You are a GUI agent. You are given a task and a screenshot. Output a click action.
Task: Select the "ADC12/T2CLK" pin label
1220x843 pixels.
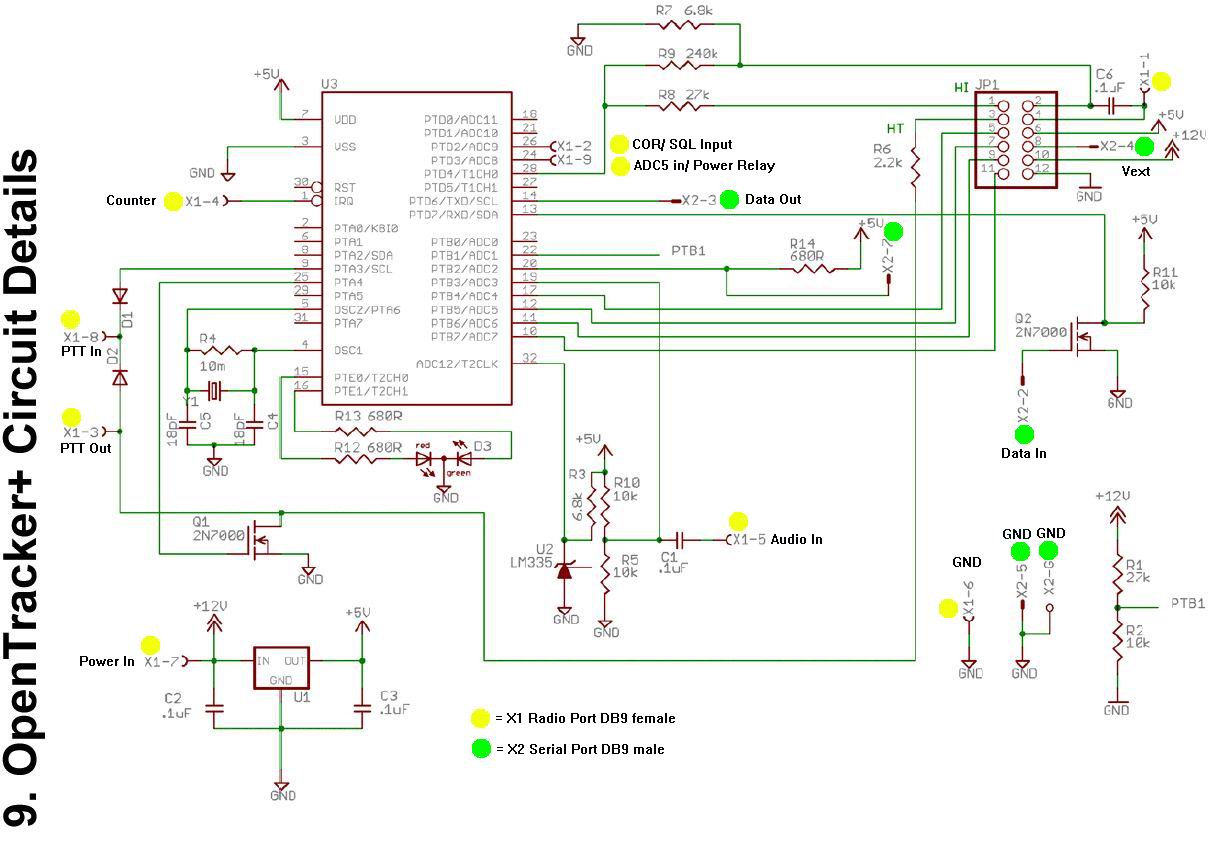click(457, 365)
